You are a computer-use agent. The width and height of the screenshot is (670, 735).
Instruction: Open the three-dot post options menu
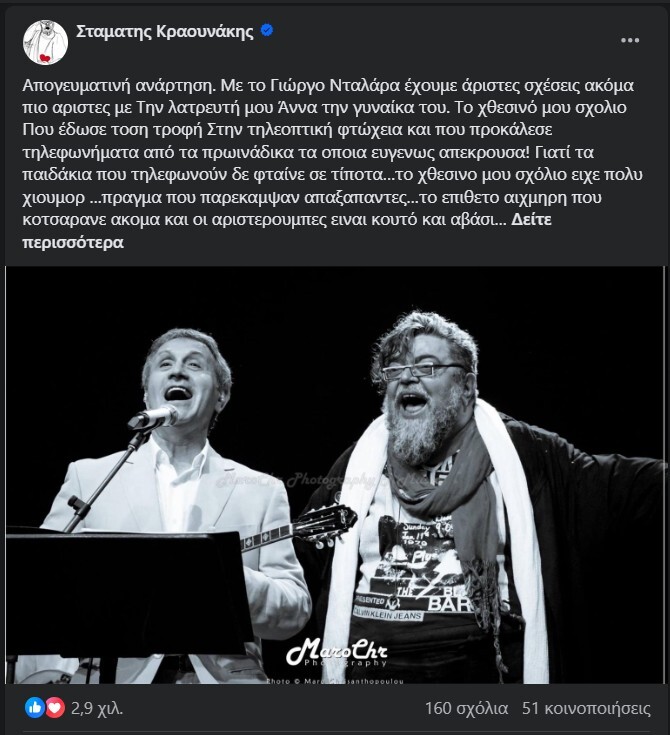(630, 40)
